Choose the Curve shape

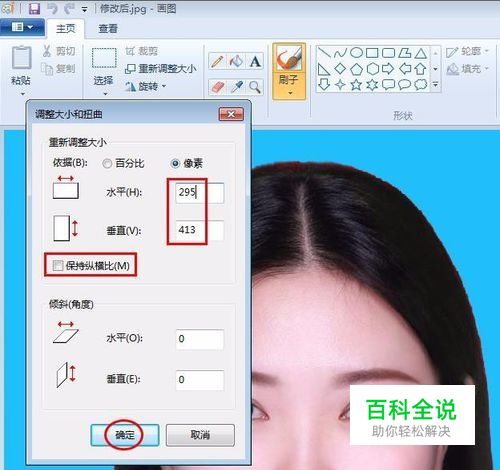click(x=340, y=53)
